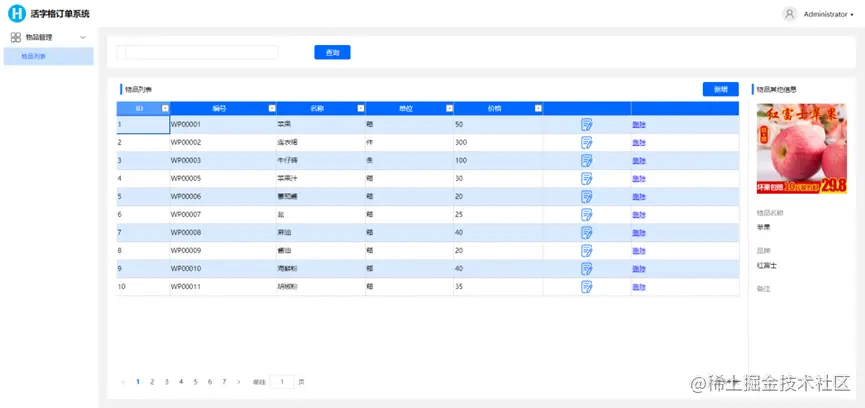This screenshot has width=865, height=408.
Task: Select cell WP00002
Action: [x=223, y=143]
